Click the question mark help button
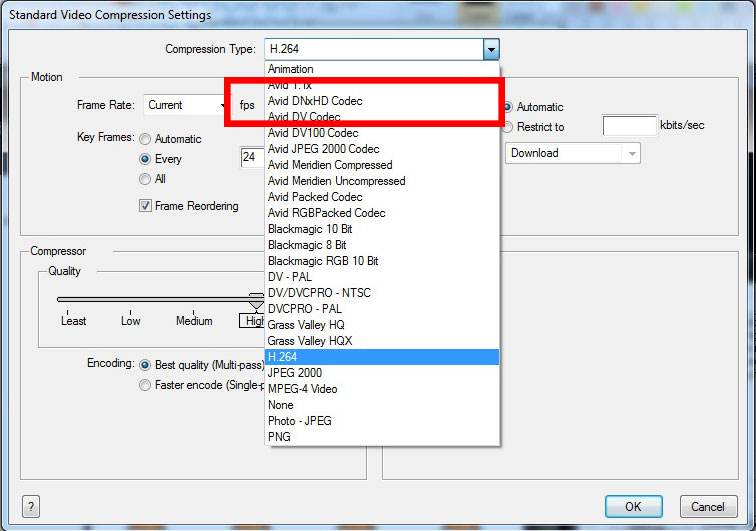 pyautogui.click(x=31, y=507)
